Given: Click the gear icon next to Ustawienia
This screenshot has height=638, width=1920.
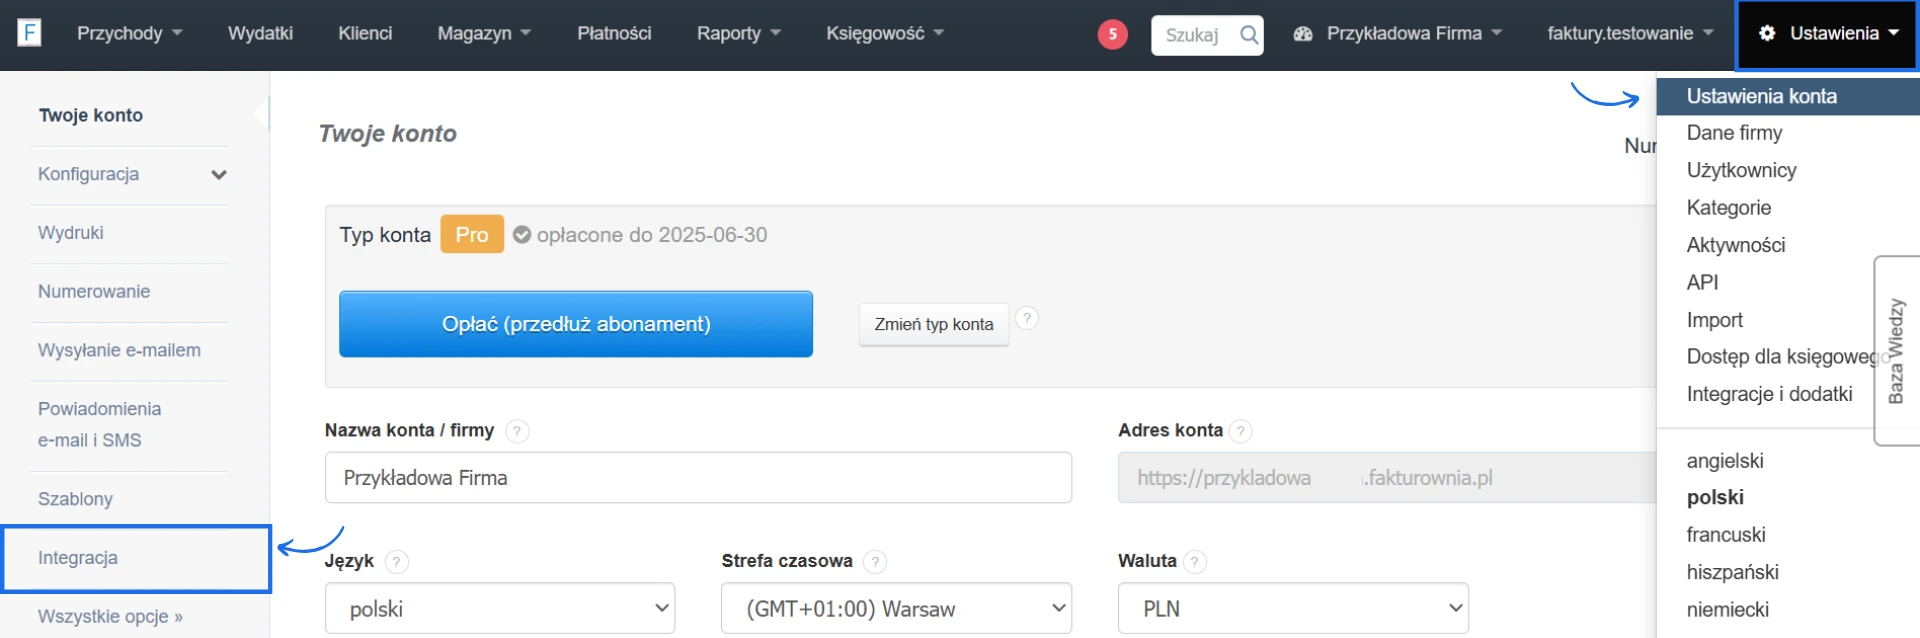Looking at the screenshot, I should [1767, 33].
